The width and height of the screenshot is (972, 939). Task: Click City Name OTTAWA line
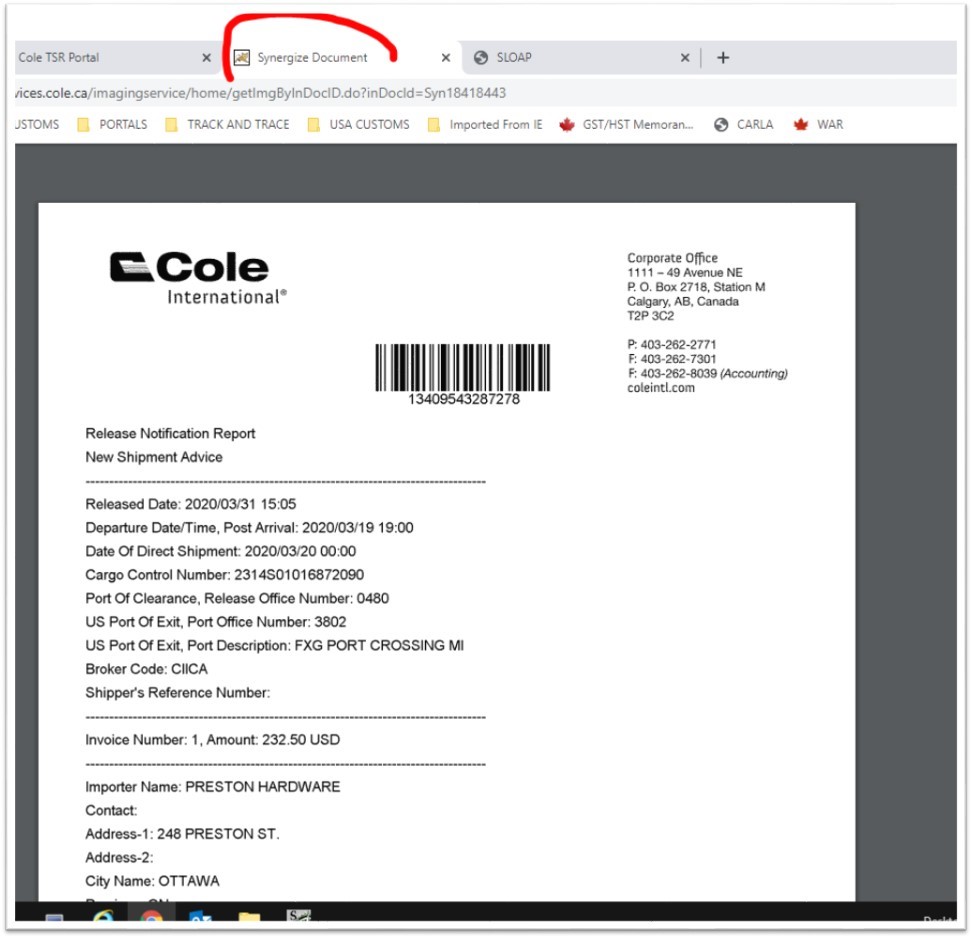click(x=152, y=881)
